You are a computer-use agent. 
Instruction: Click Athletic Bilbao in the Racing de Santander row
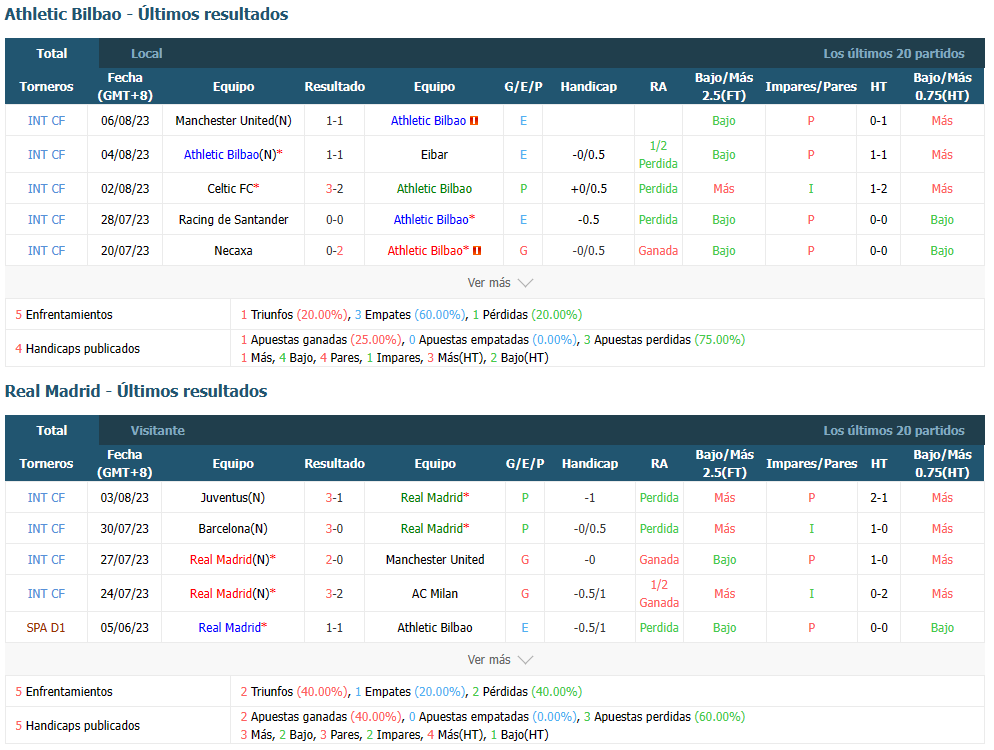click(x=431, y=220)
